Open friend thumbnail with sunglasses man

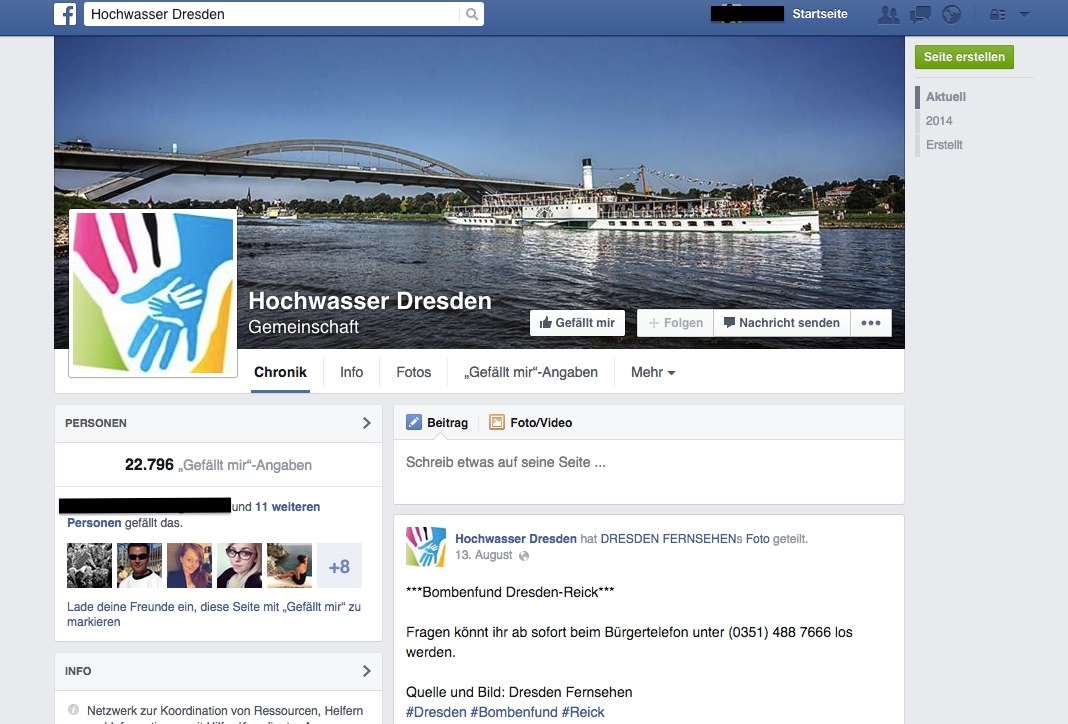click(x=140, y=565)
